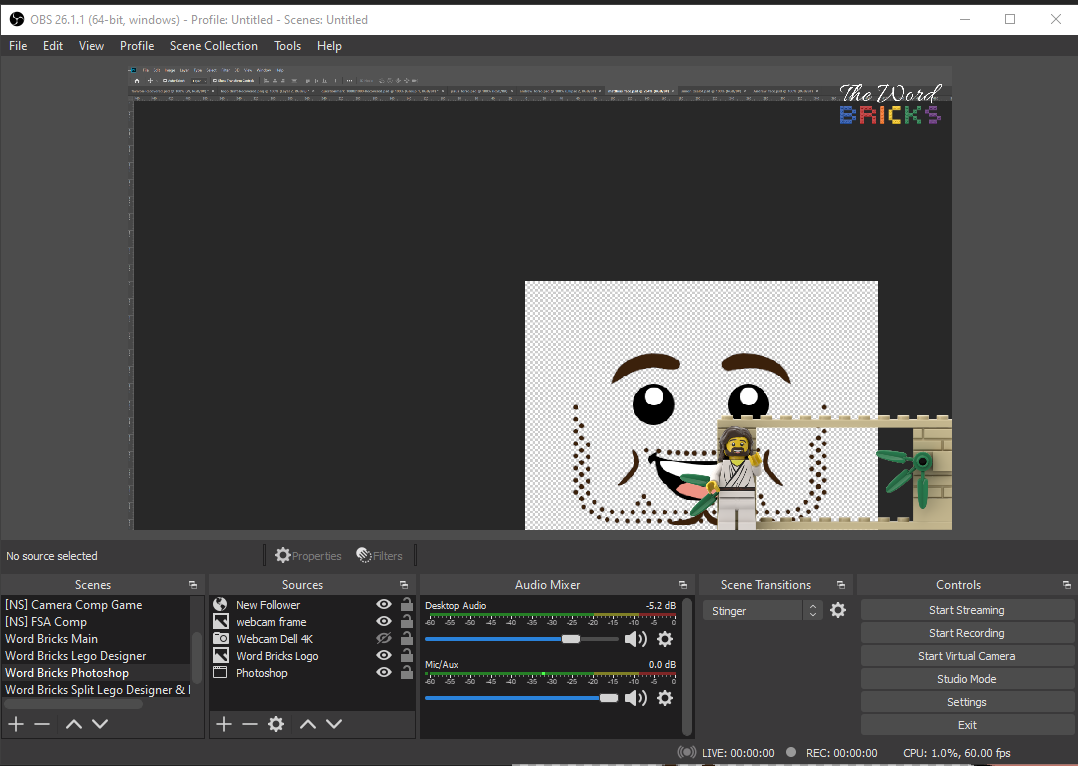
Task: Open Mic/Aux audio settings gear
Action: 665,698
